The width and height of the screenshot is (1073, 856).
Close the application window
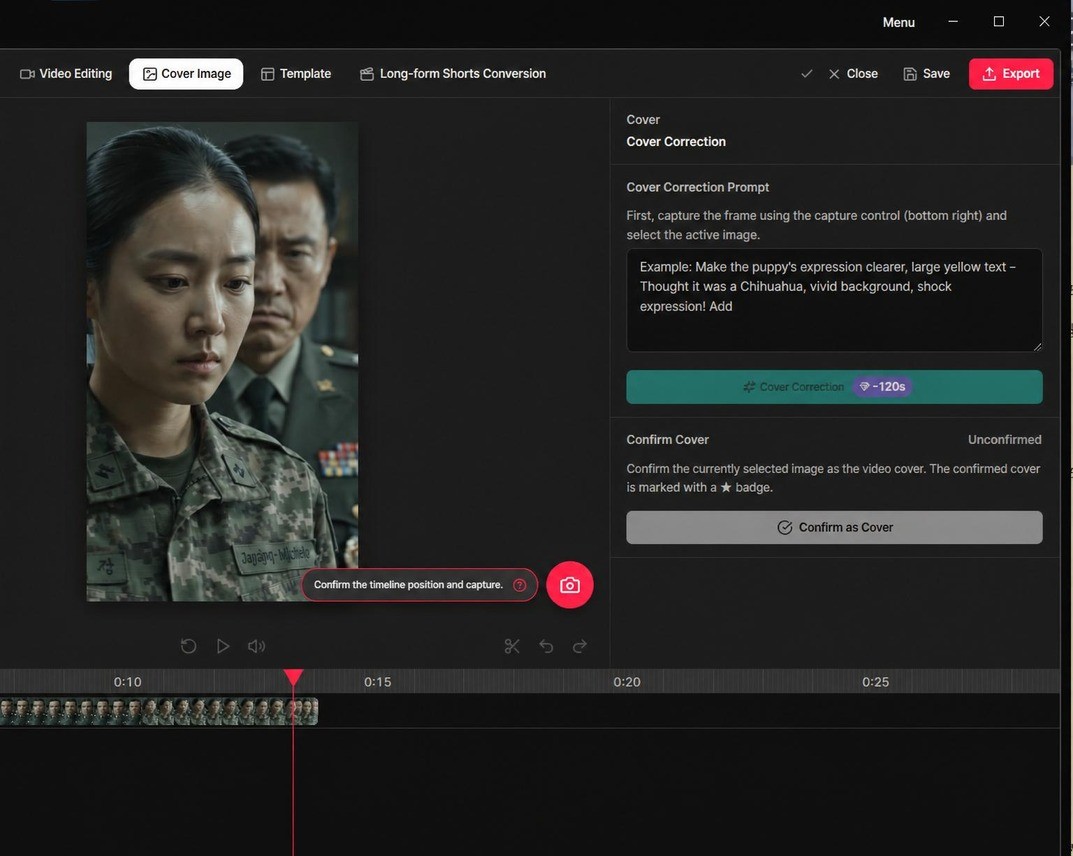(x=1044, y=22)
